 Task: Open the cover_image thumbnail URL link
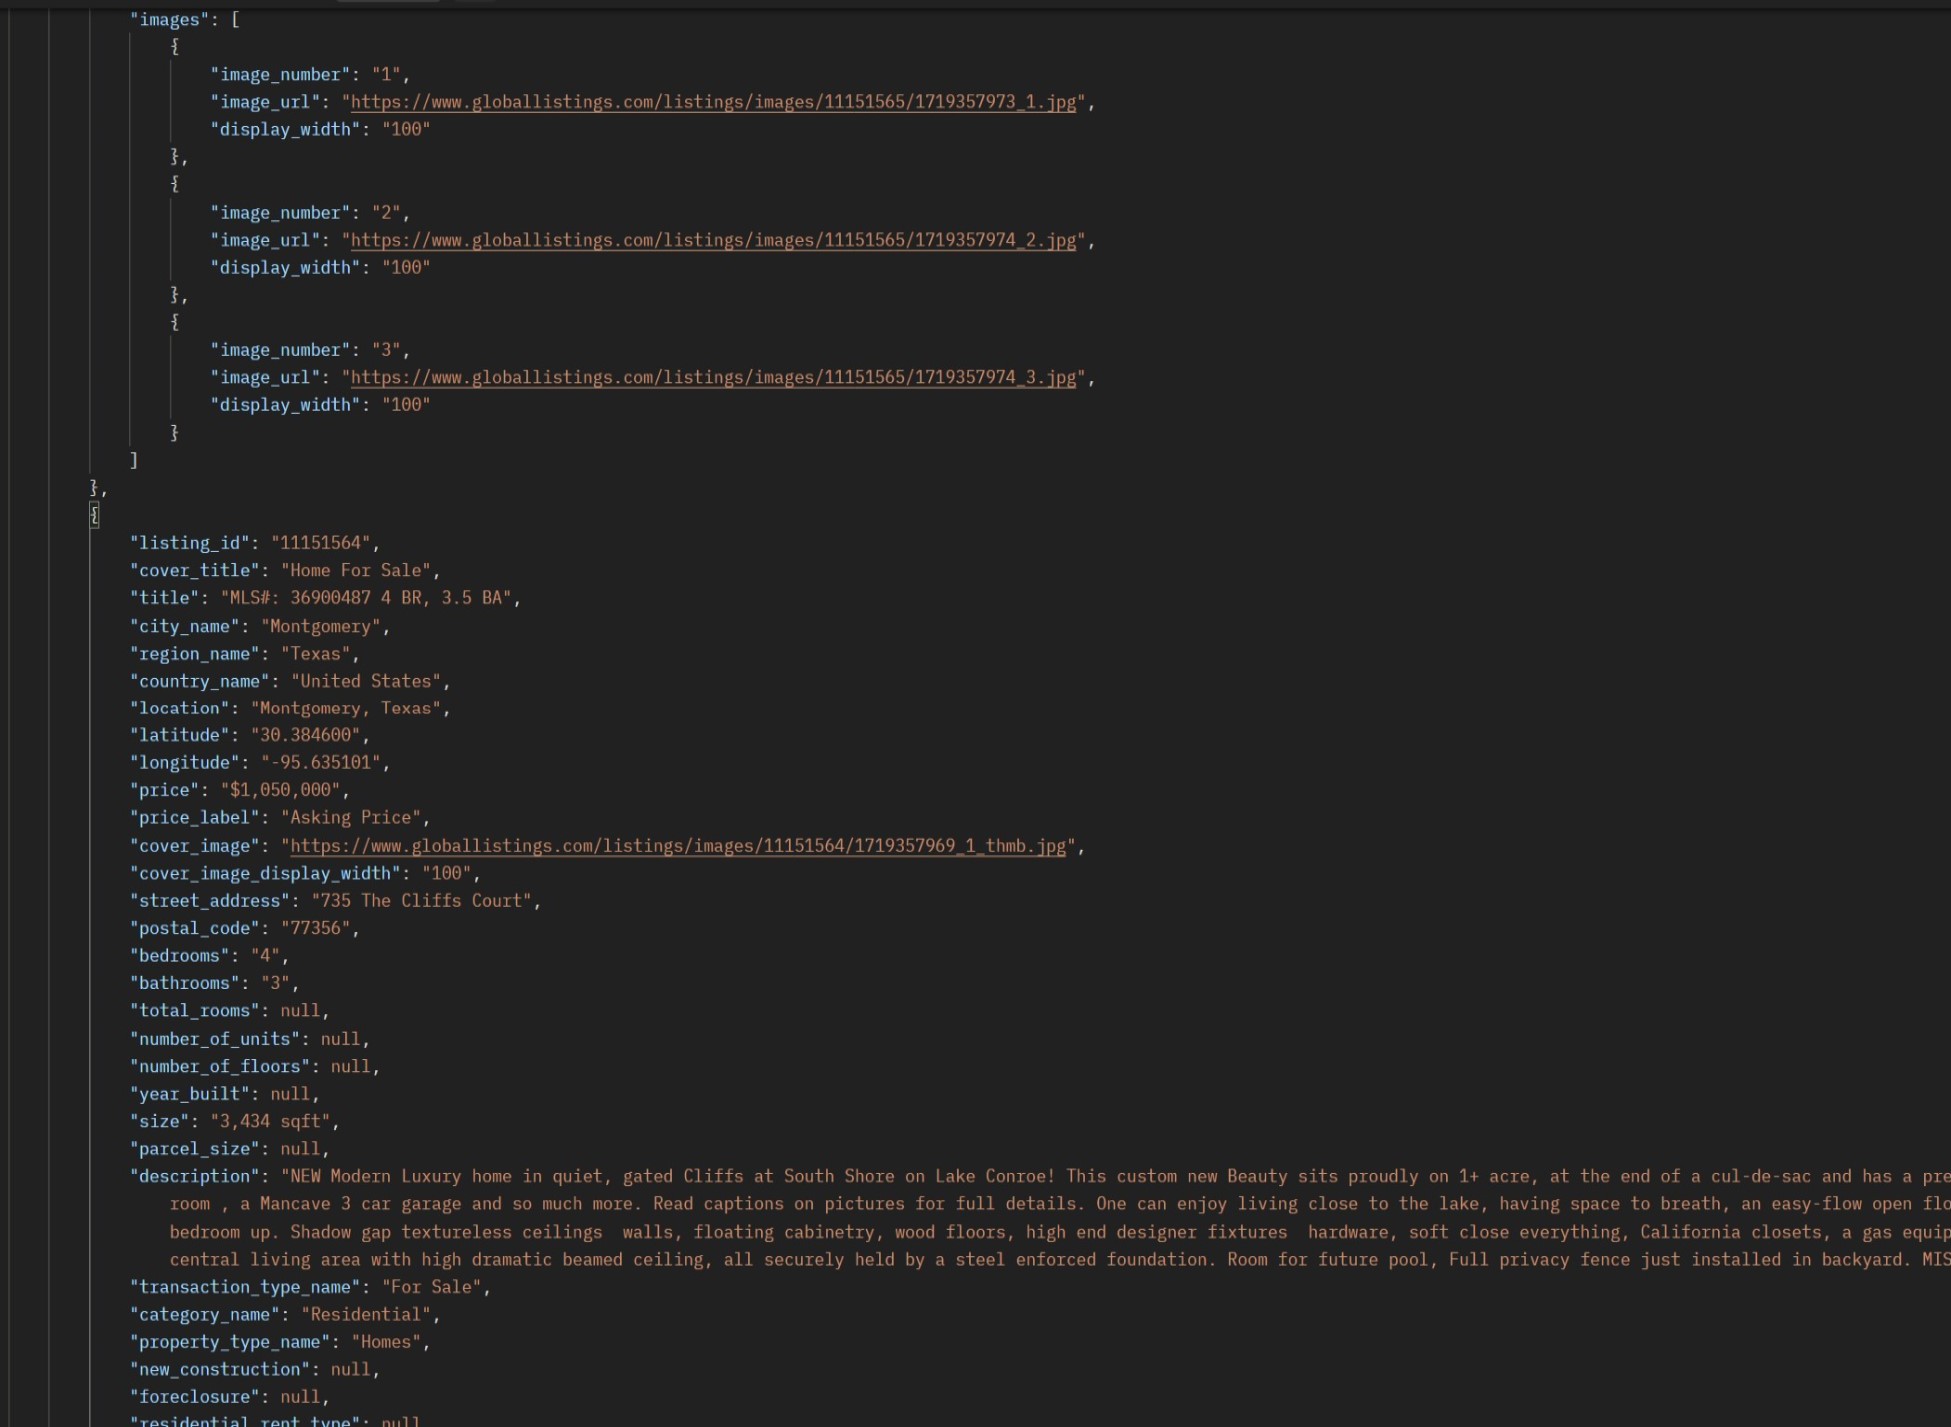(x=678, y=846)
